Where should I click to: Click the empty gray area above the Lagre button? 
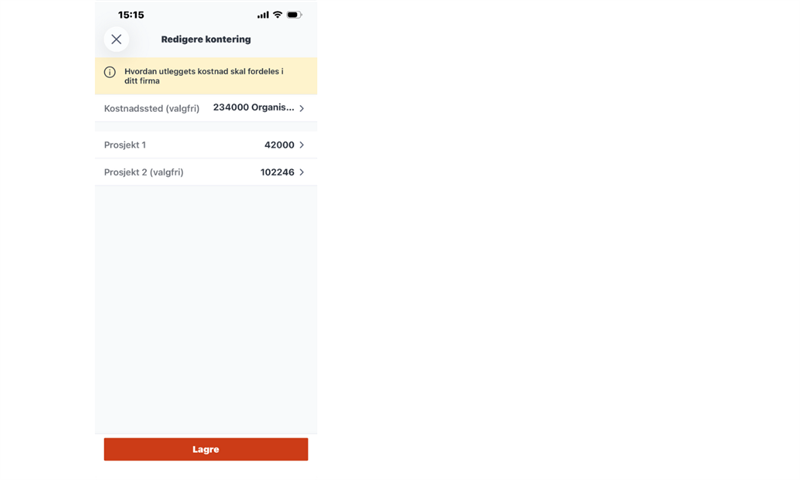tap(206, 310)
